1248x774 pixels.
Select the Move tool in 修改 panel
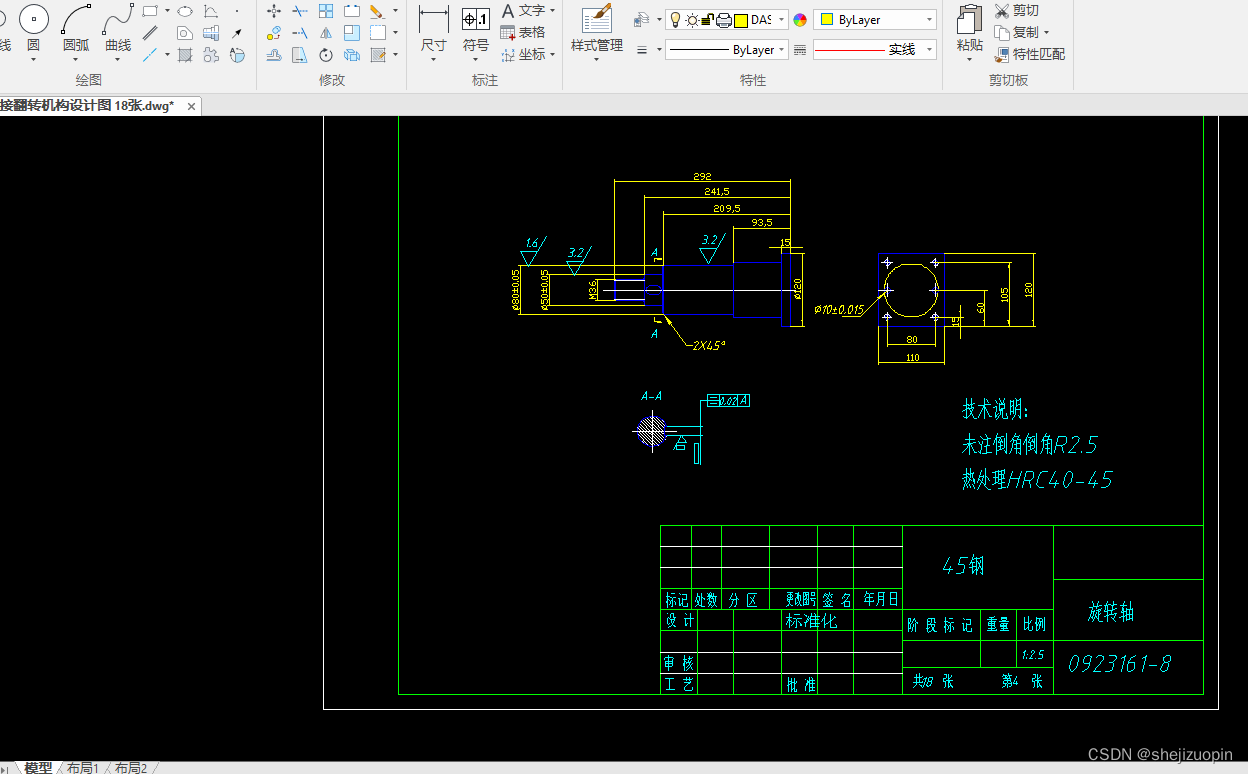(274, 11)
